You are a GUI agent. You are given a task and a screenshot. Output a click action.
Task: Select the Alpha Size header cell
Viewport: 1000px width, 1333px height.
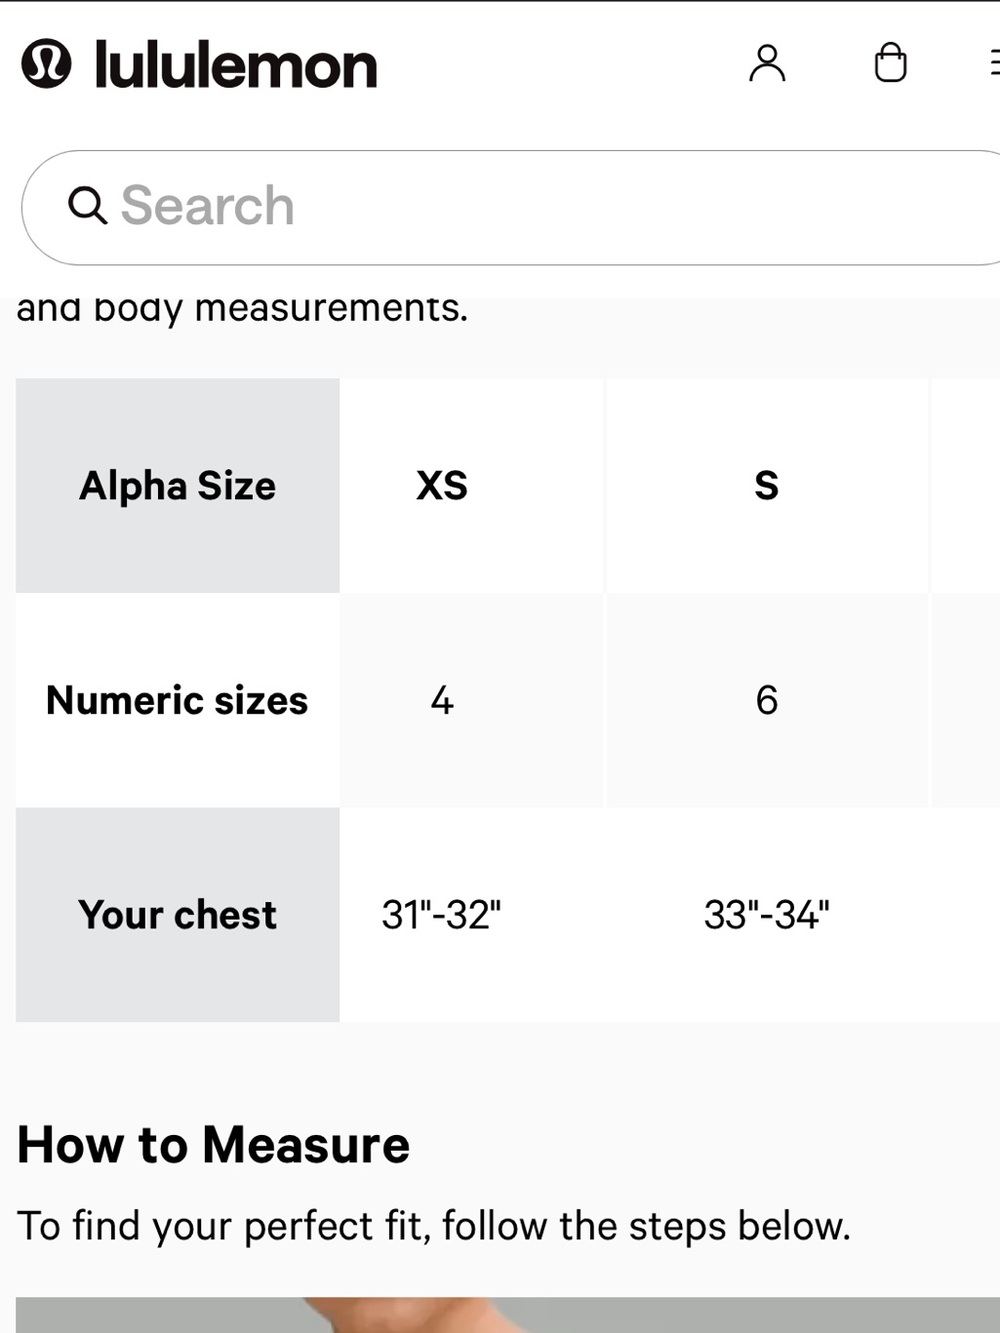[178, 485]
